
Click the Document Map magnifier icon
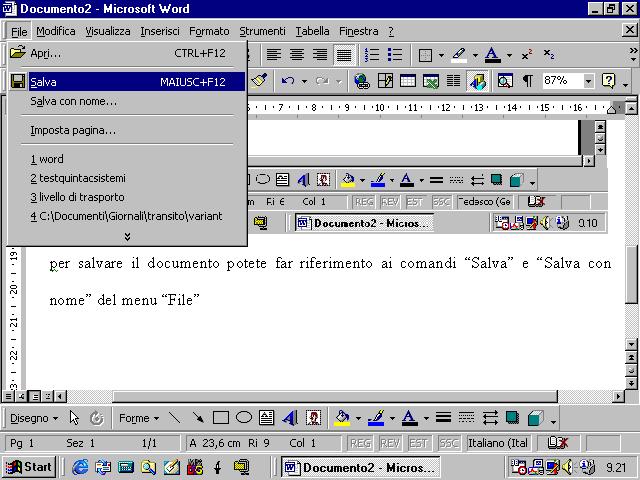[x=505, y=81]
